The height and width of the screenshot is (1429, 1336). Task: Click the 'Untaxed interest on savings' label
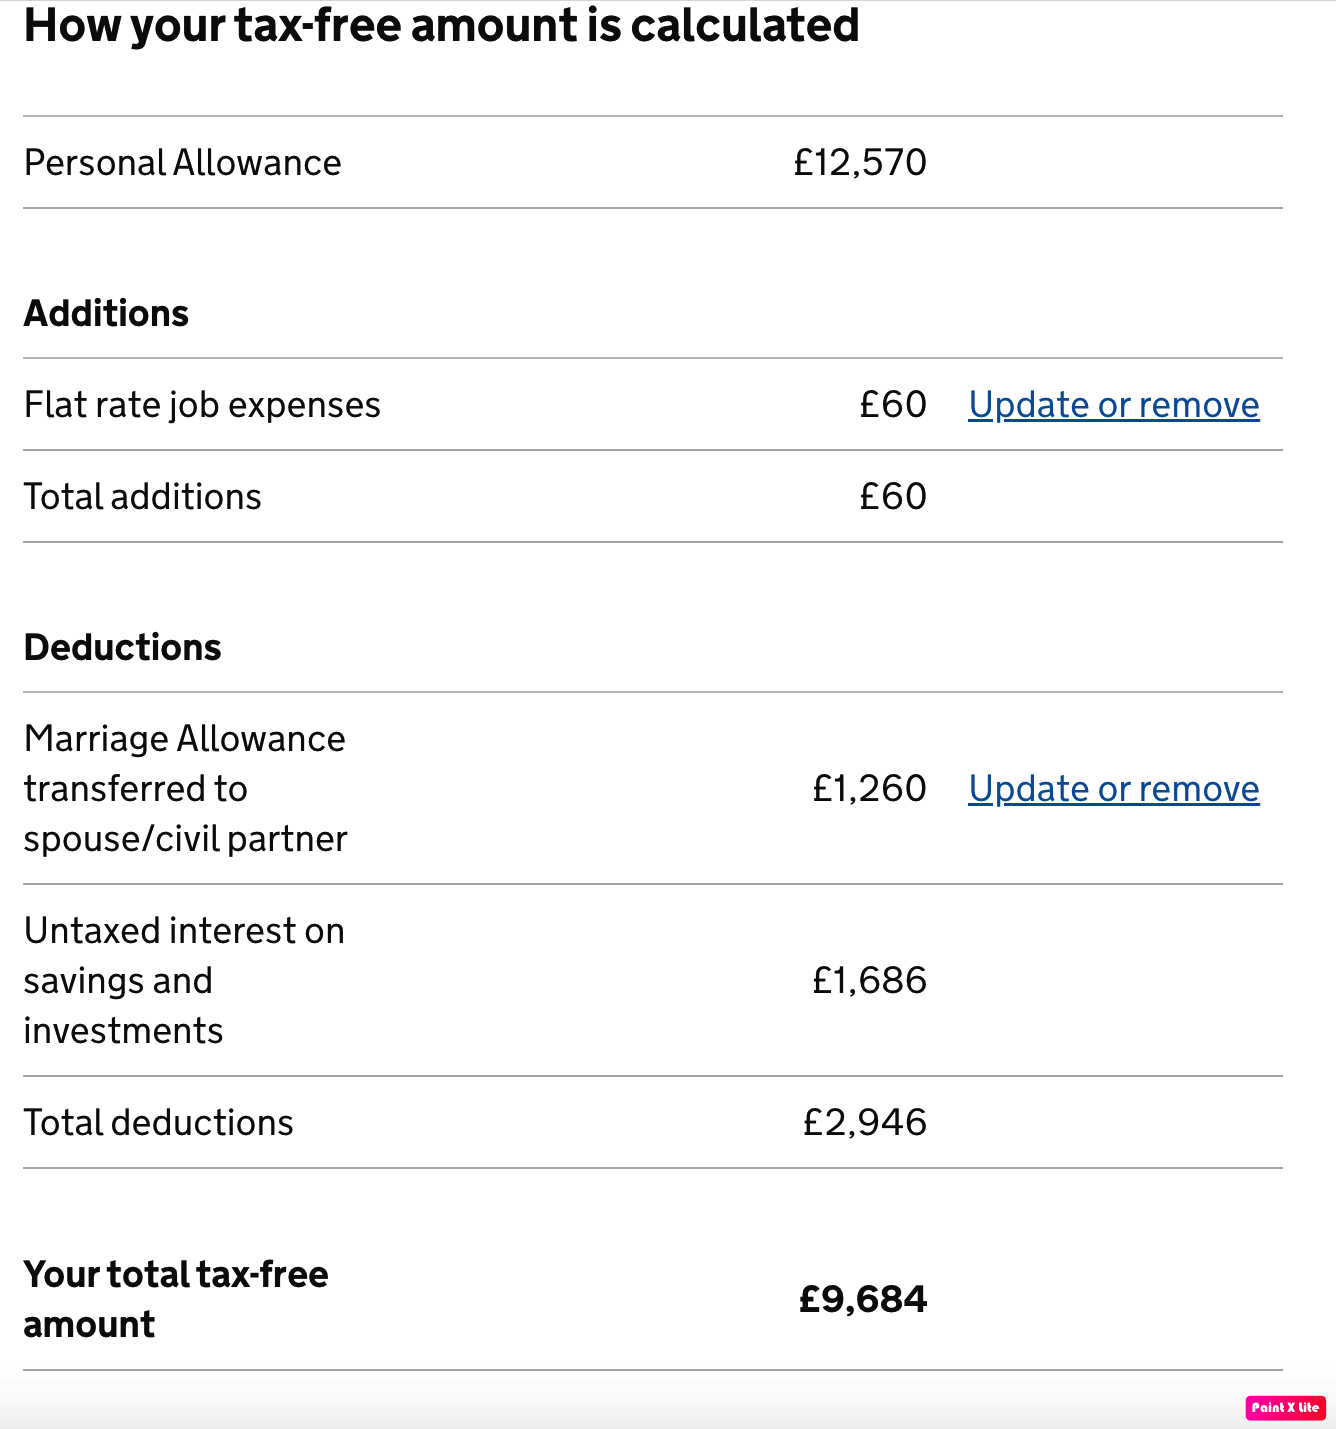point(184,981)
